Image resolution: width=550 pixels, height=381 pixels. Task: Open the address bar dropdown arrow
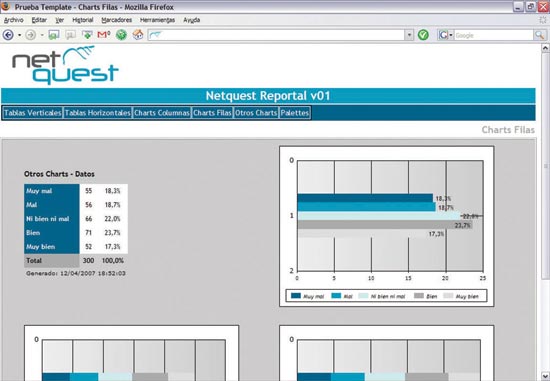409,35
